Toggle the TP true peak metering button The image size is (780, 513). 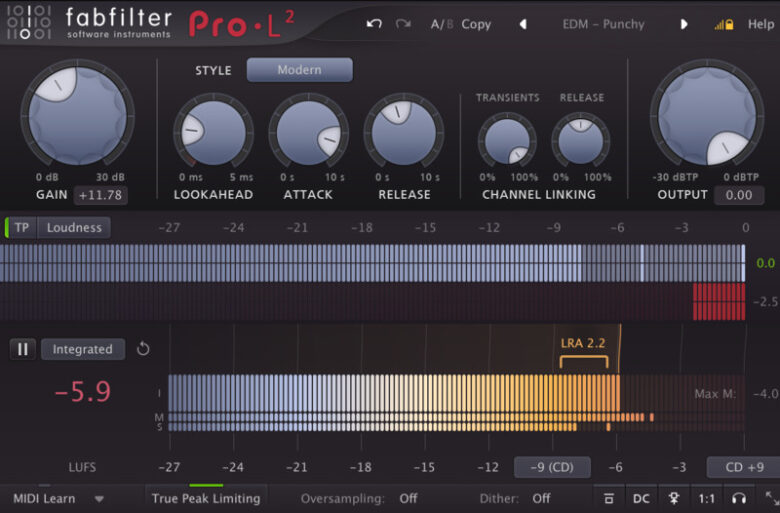[21, 227]
